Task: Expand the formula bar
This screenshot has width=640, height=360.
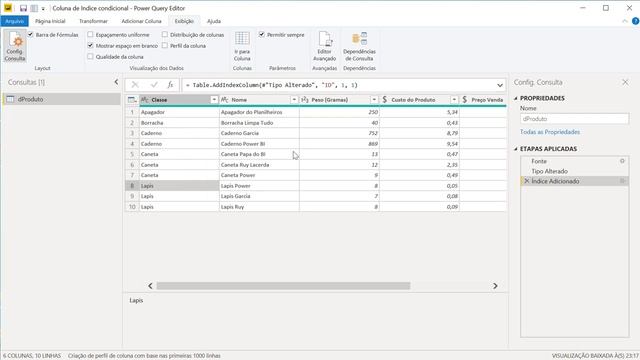Action: 500,85
